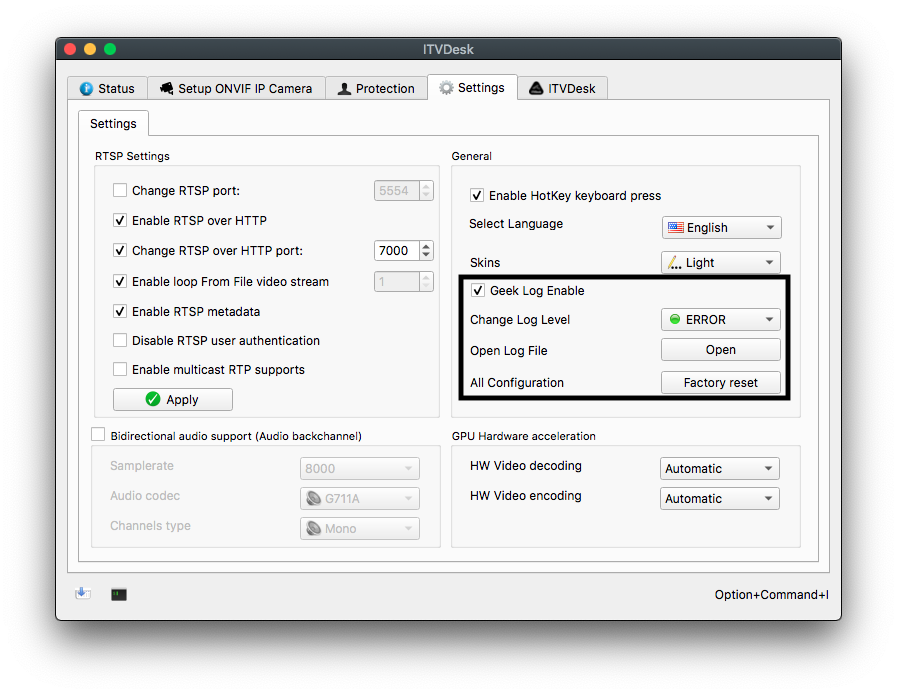Enable Bidirectional audio support checkbox
Screen dimensions: 897x694
[x=97, y=434]
